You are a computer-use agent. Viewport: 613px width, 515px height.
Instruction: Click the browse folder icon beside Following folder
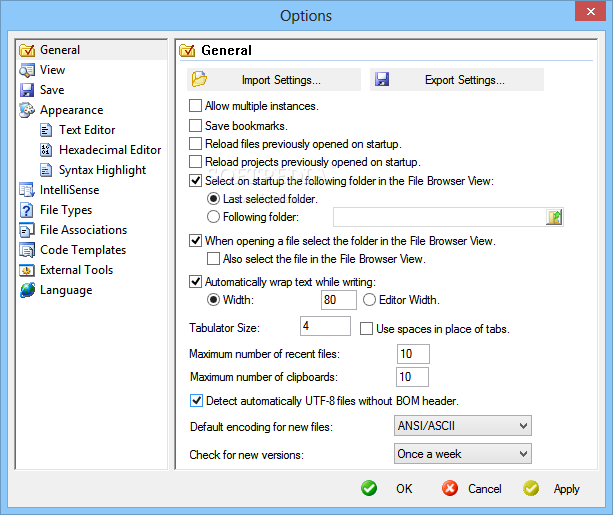coord(554,217)
